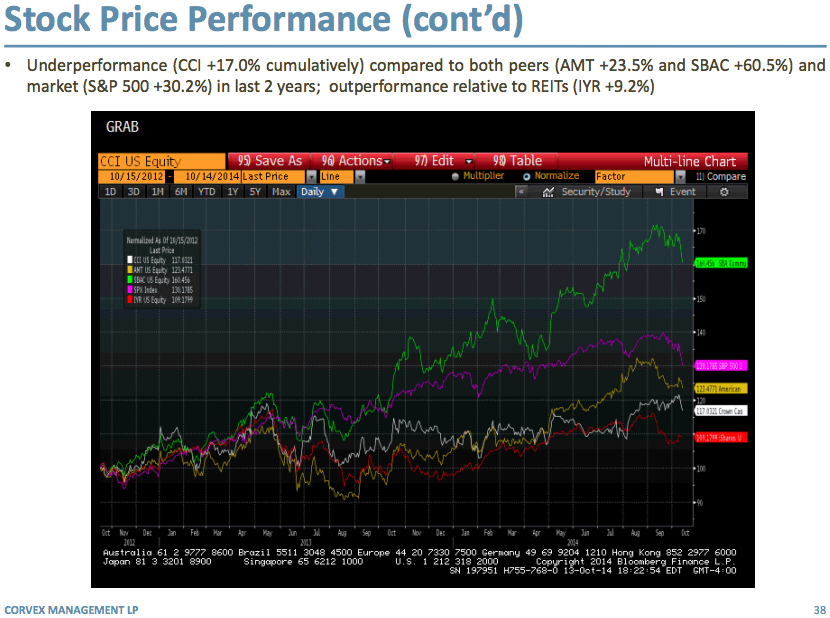
Task: Click the Event flag icon
Action: click(x=658, y=192)
